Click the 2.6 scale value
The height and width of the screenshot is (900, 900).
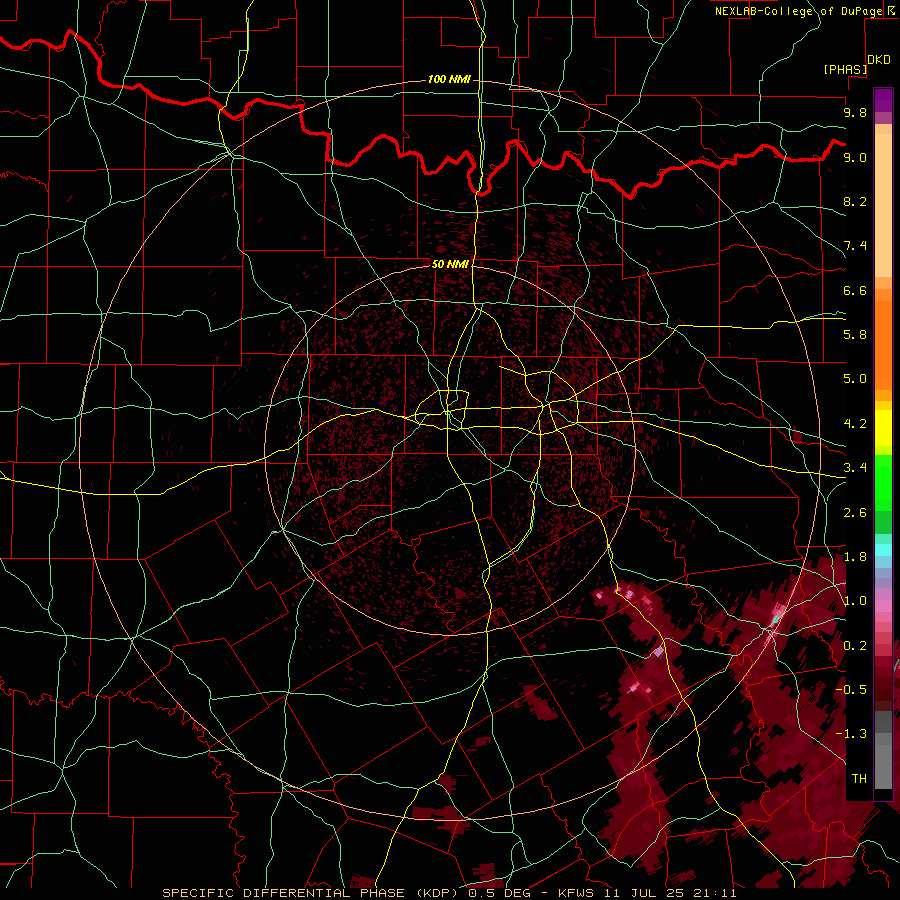click(855, 513)
